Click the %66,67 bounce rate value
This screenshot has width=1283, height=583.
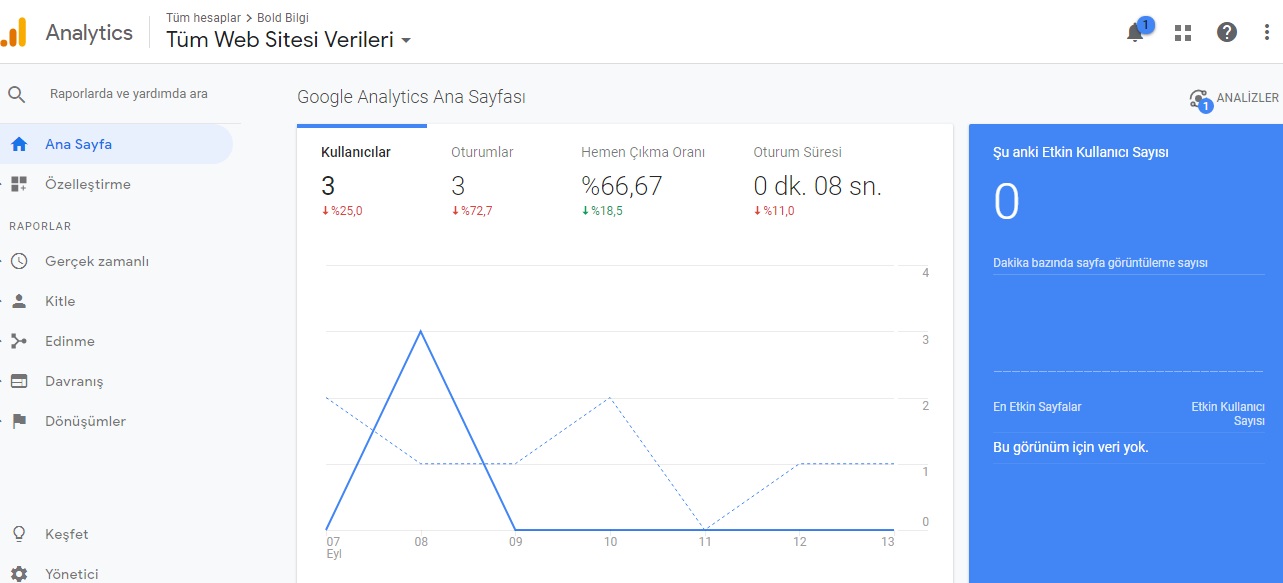(x=622, y=186)
